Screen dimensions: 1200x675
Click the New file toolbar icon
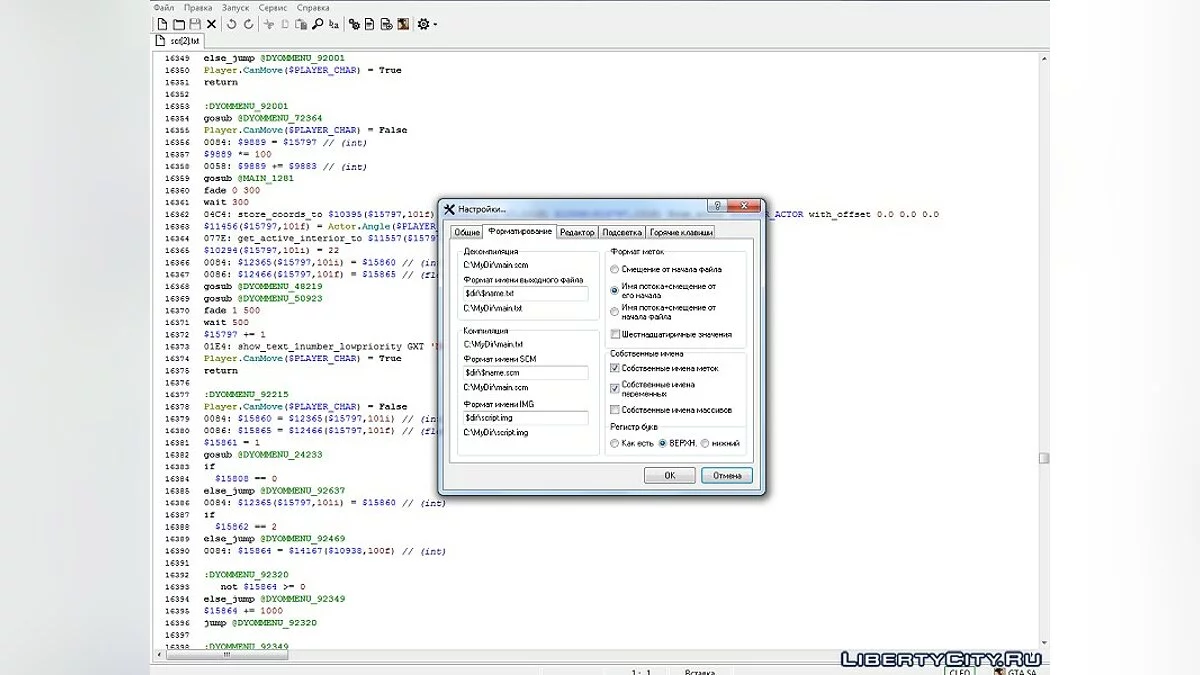coord(161,24)
